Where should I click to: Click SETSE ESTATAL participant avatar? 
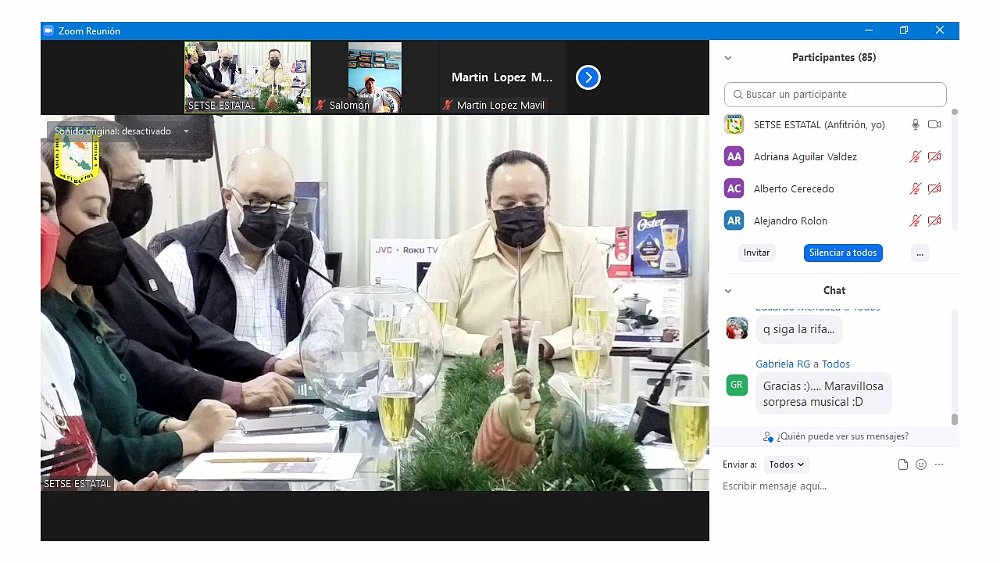pyautogui.click(x=734, y=125)
